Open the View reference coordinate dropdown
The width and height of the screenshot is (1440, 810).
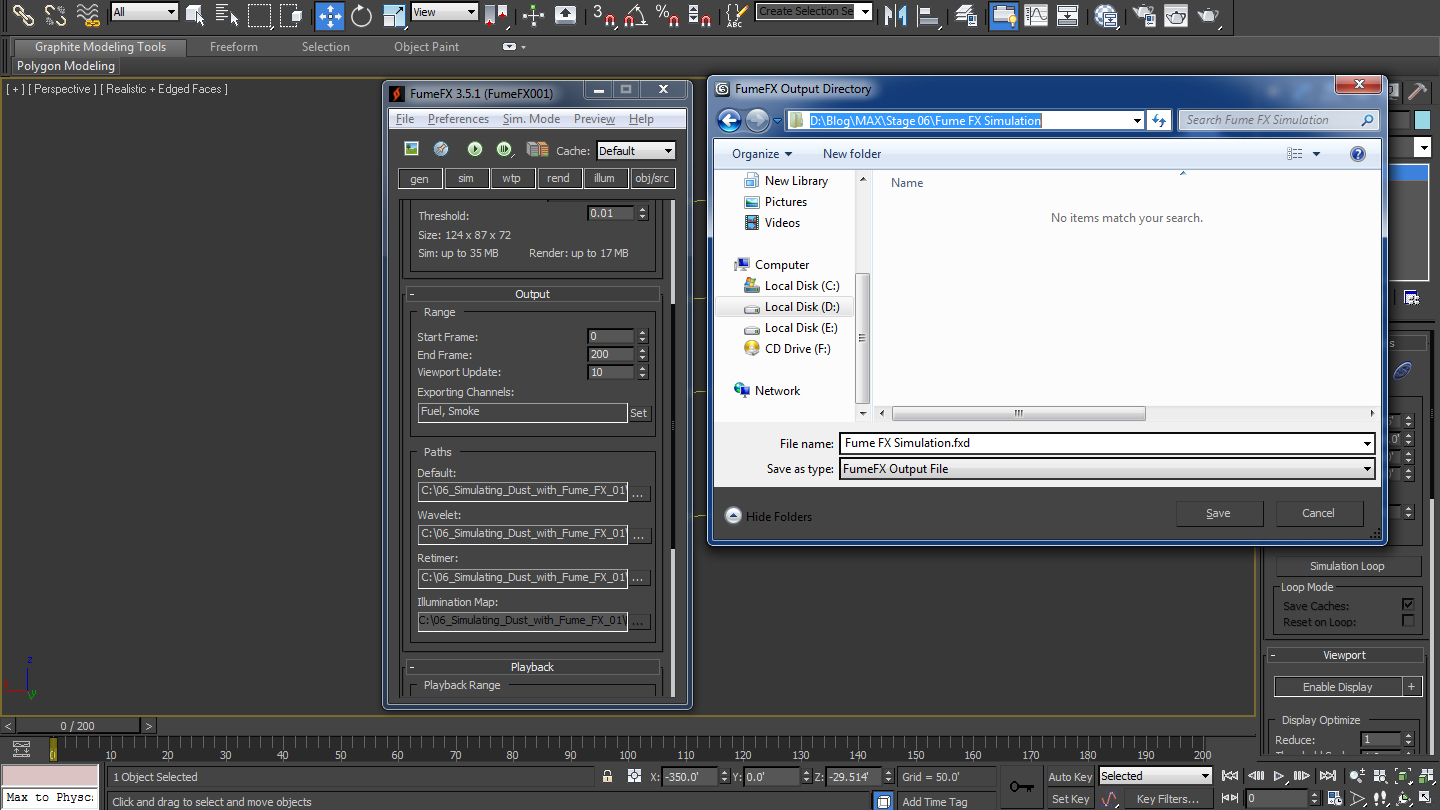pos(444,12)
